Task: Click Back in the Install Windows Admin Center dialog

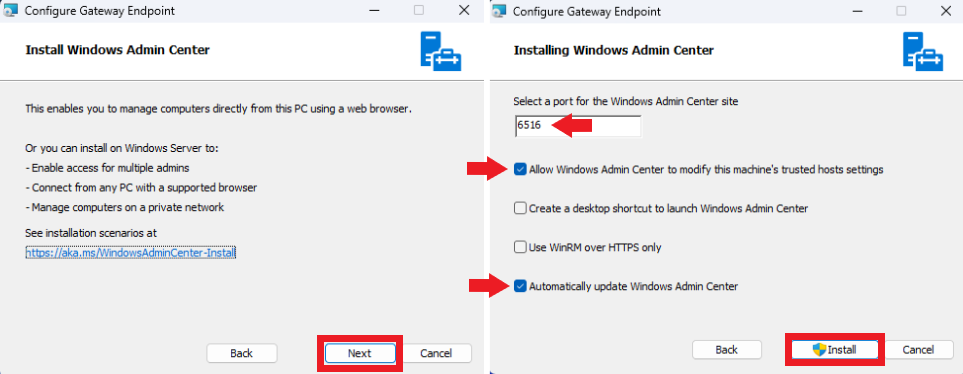Action: [x=241, y=353]
